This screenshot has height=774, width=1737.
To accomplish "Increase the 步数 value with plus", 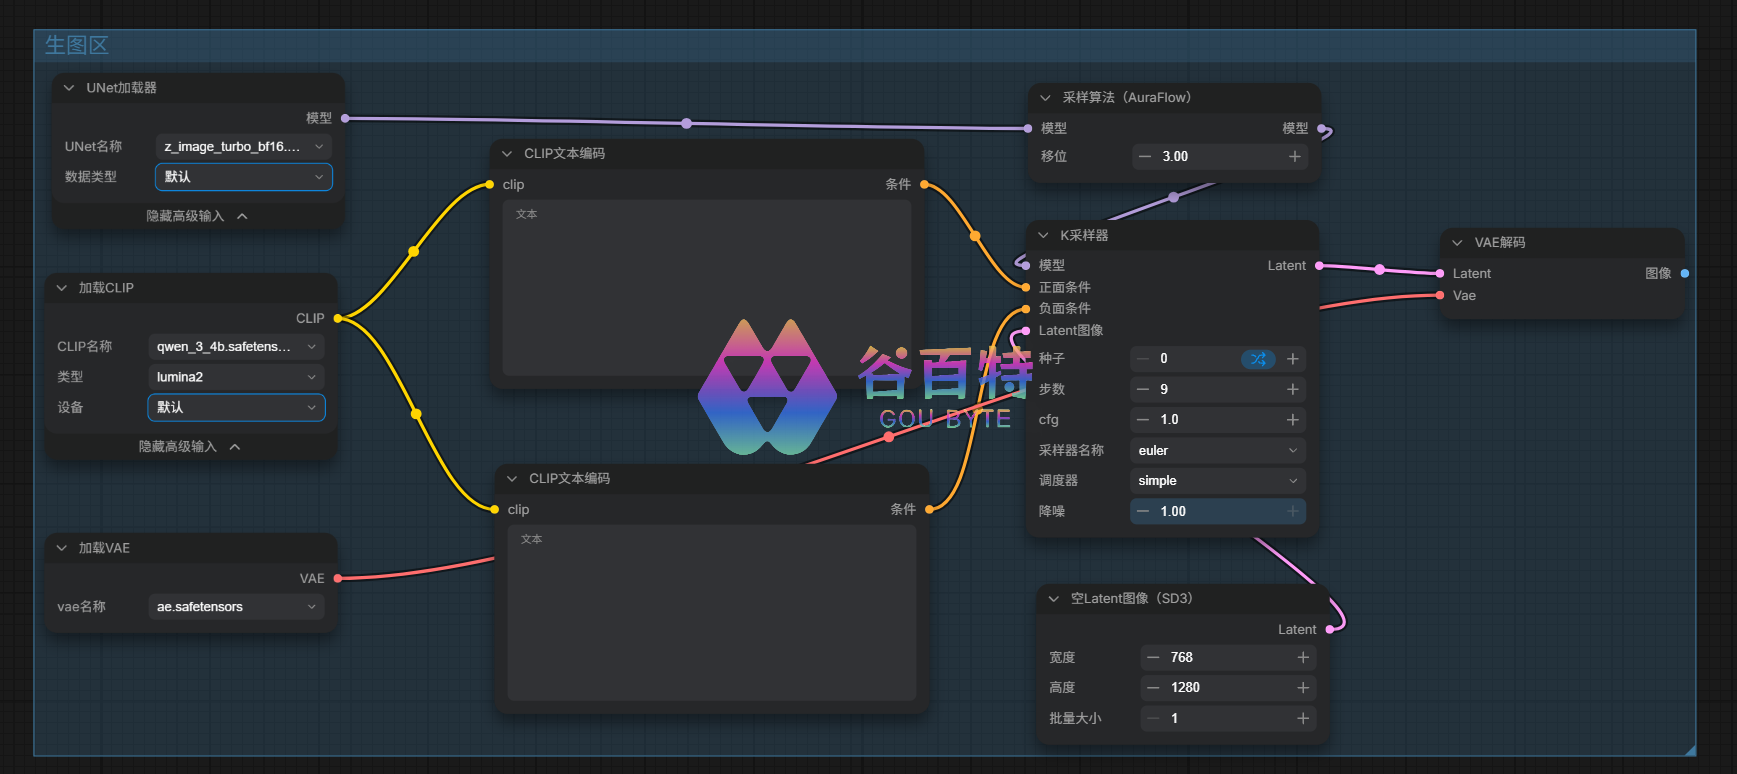I will [x=1293, y=389].
